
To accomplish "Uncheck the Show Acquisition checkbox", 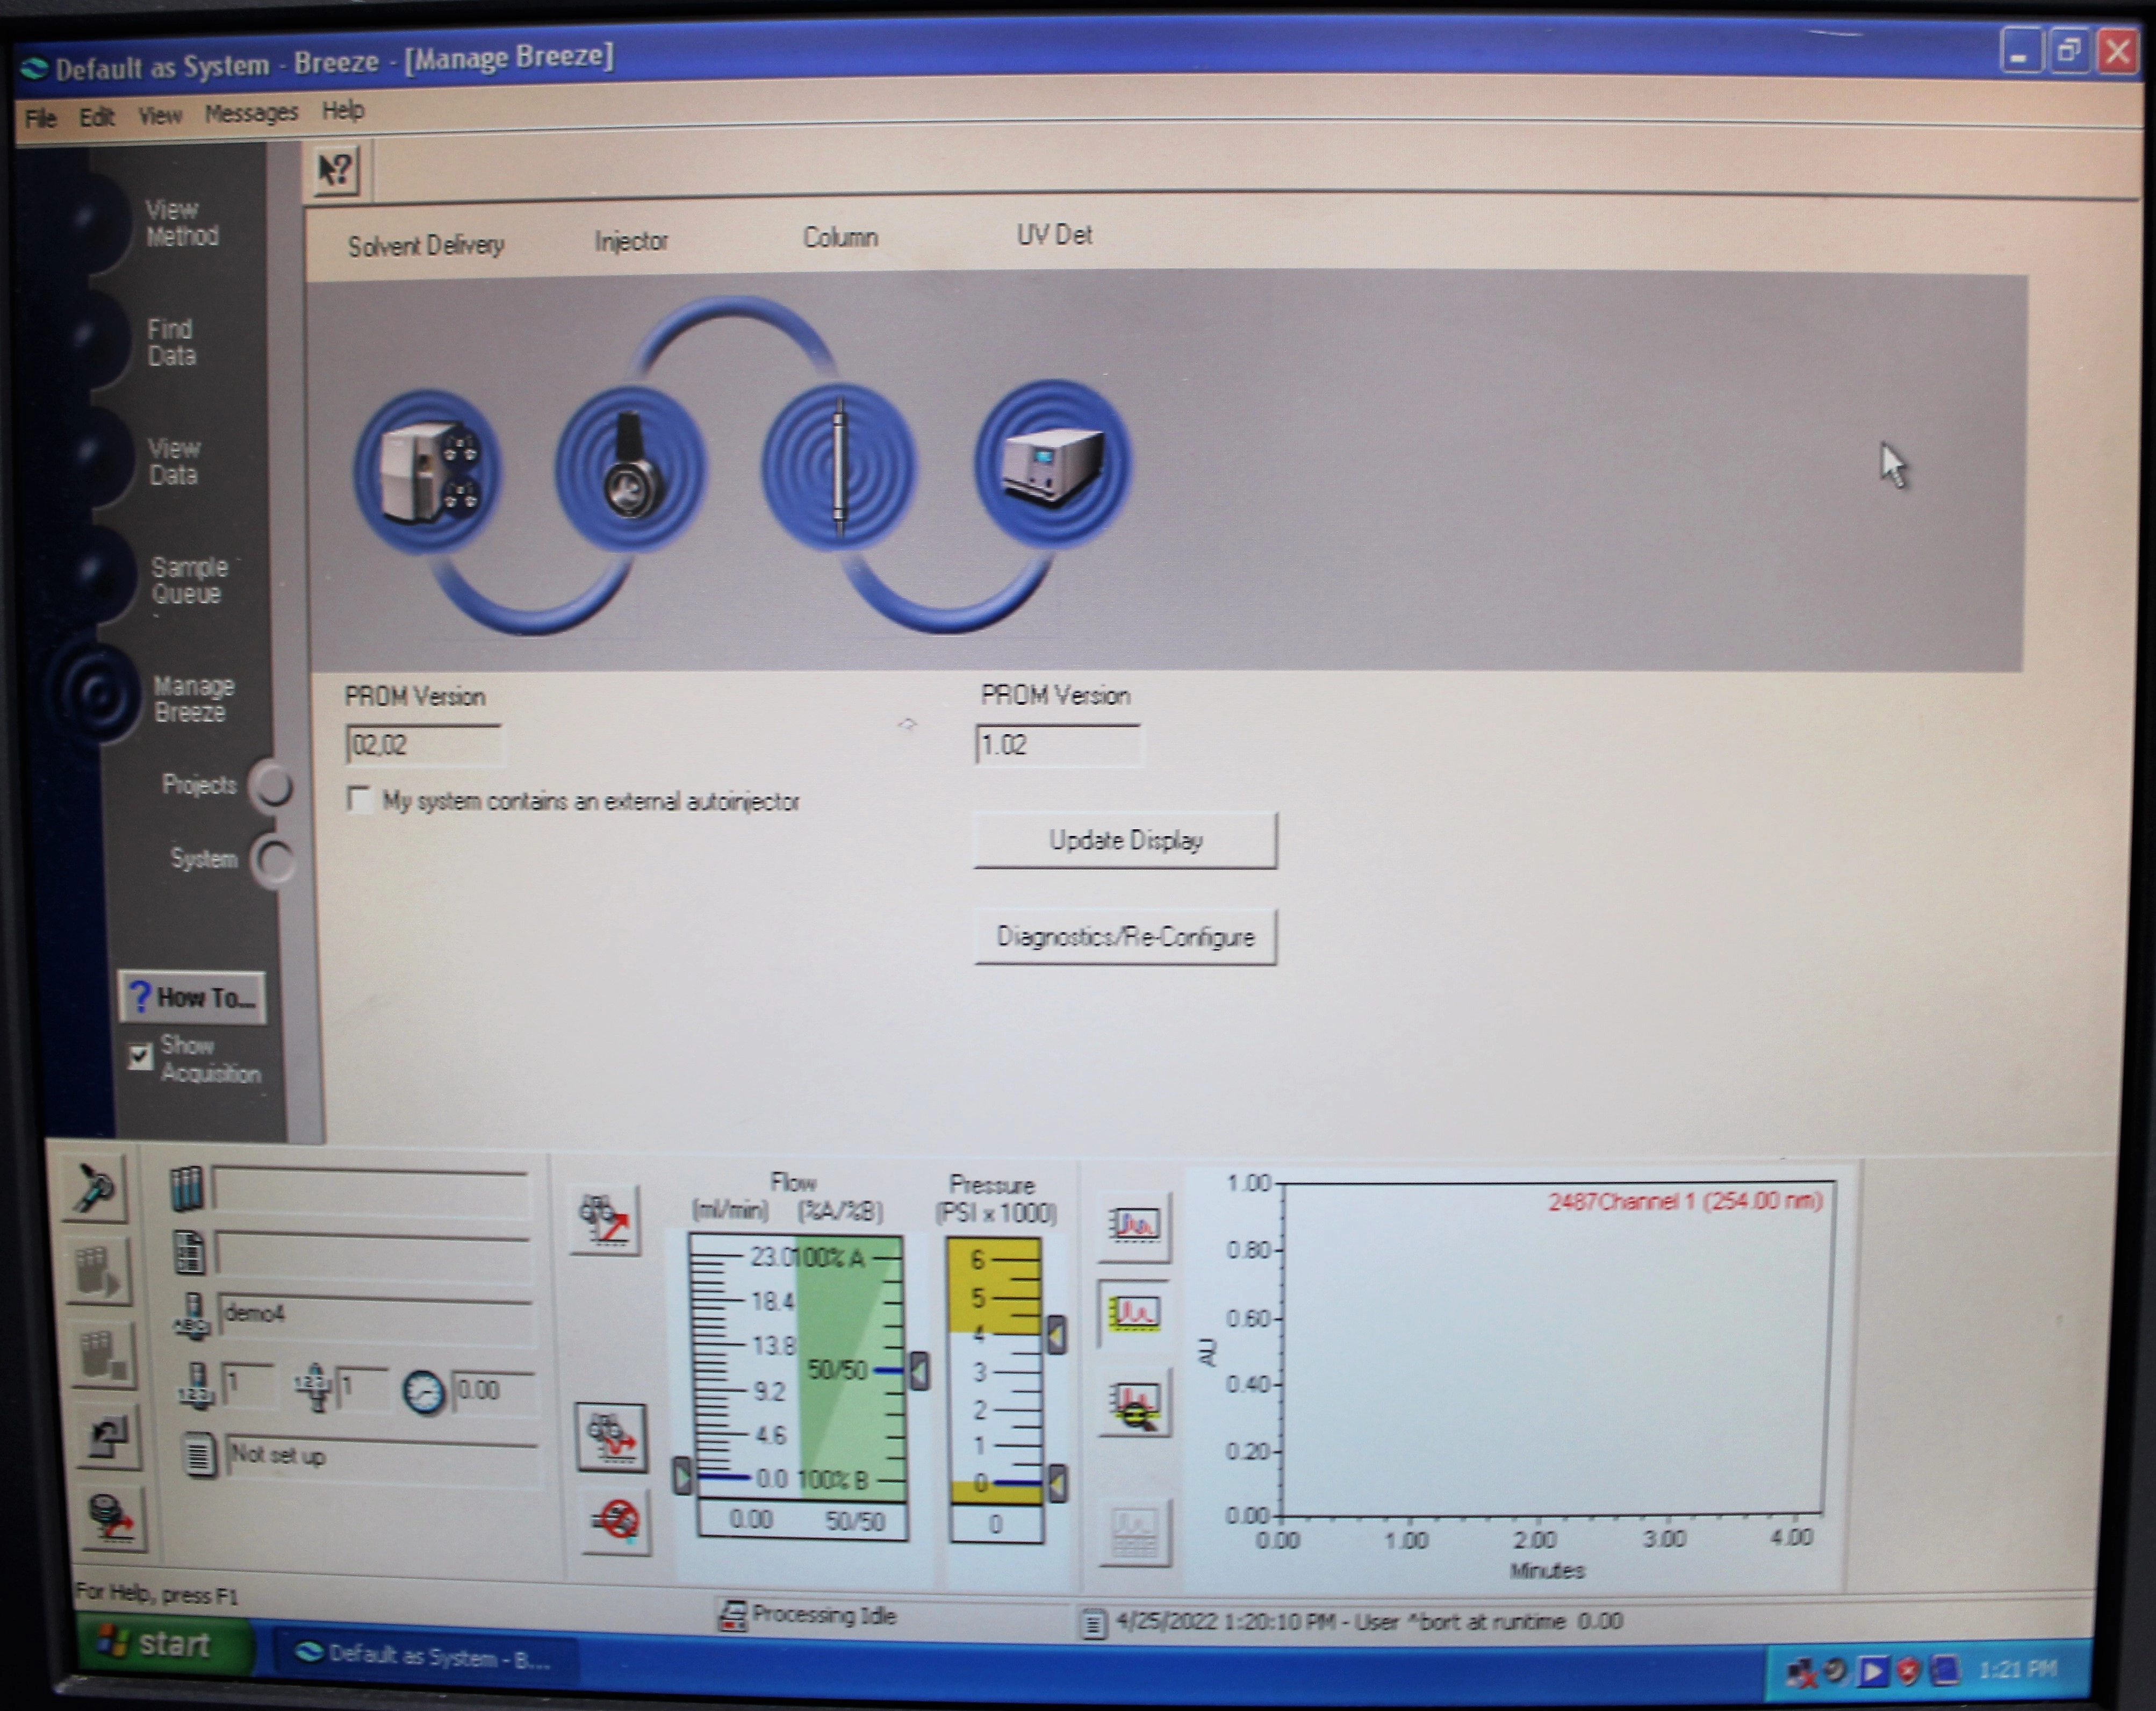I will pos(140,1056).
